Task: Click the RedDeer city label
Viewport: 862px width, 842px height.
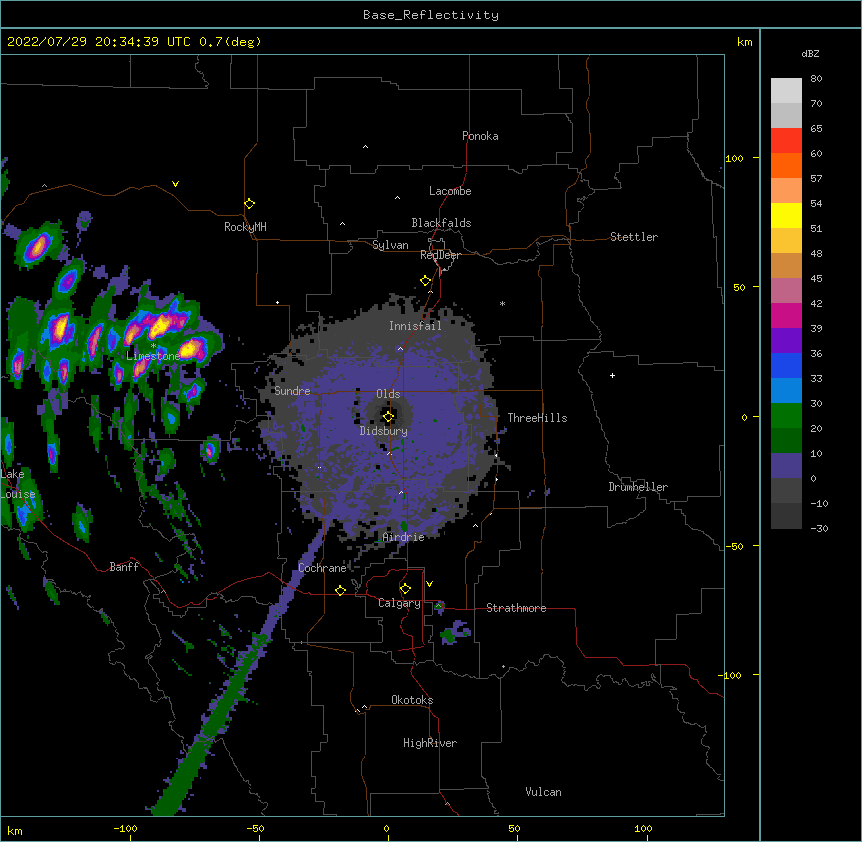Action: pyautogui.click(x=440, y=255)
